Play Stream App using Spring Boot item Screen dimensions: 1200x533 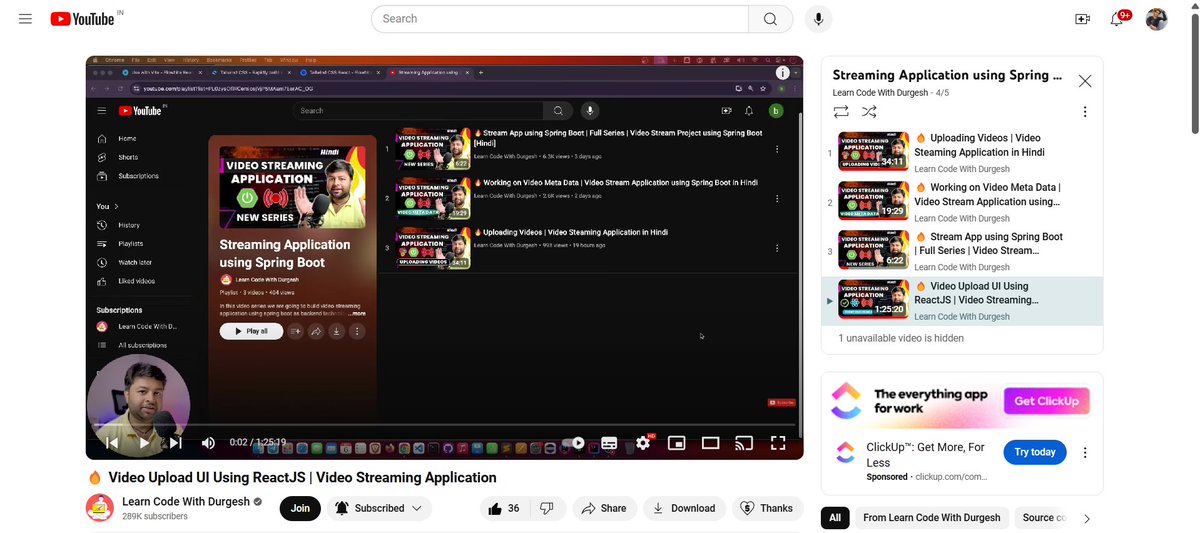click(962, 251)
